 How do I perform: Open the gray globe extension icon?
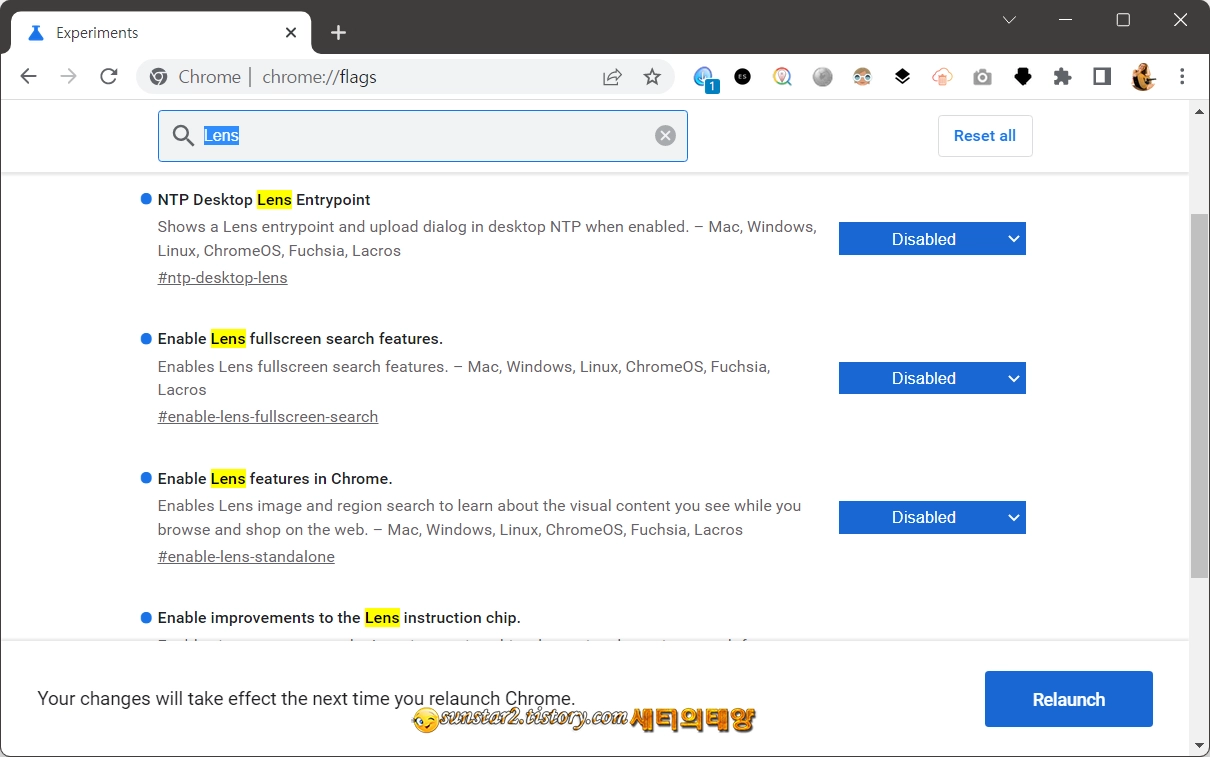click(823, 77)
